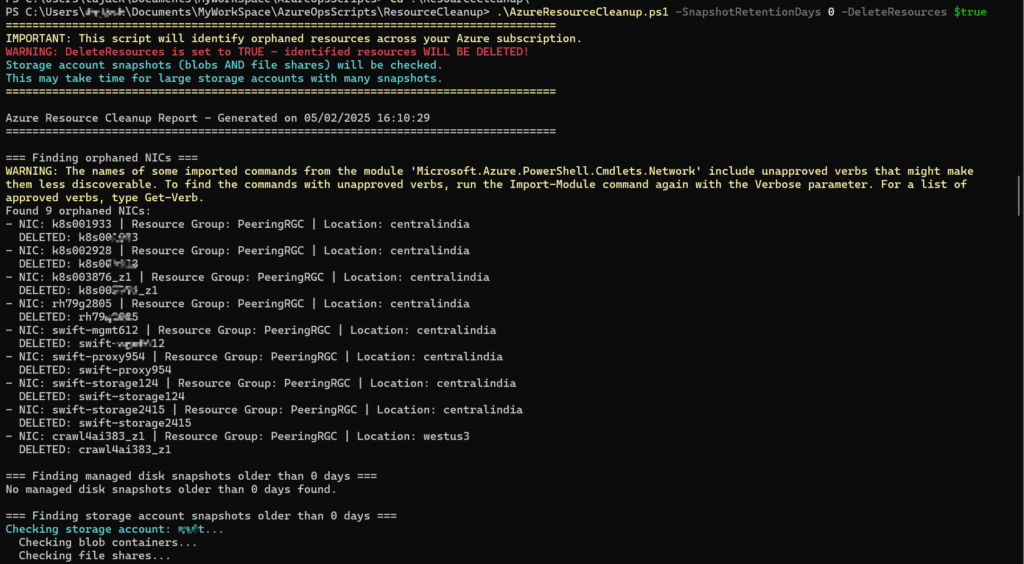The width and height of the screenshot is (1024, 564).
Task: Click the 'NIC: swift-mgmt612' entry line
Action: coord(251,330)
